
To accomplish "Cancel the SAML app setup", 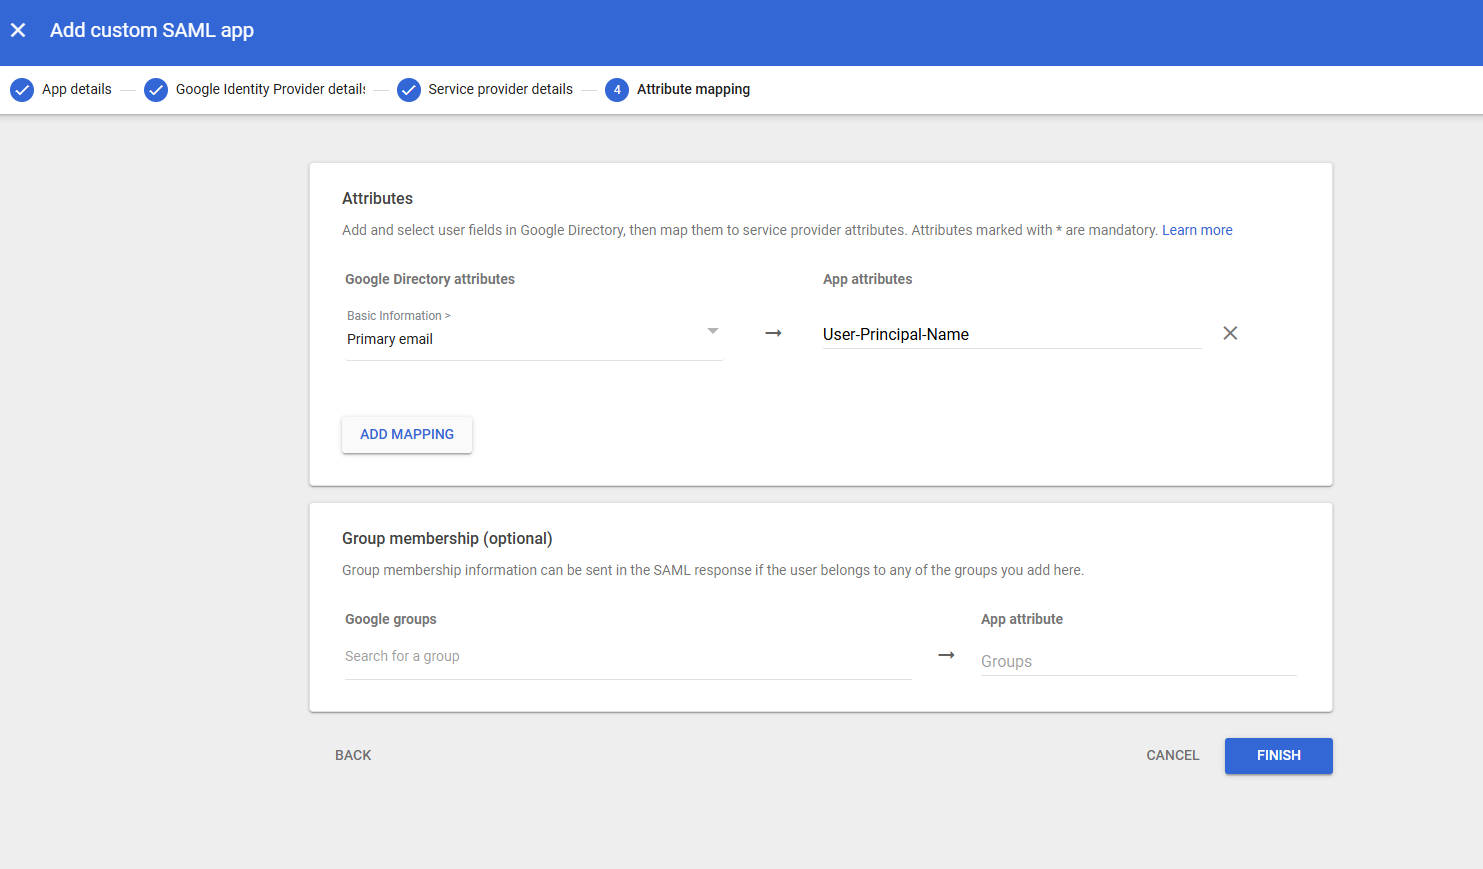I will (x=1172, y=756).
